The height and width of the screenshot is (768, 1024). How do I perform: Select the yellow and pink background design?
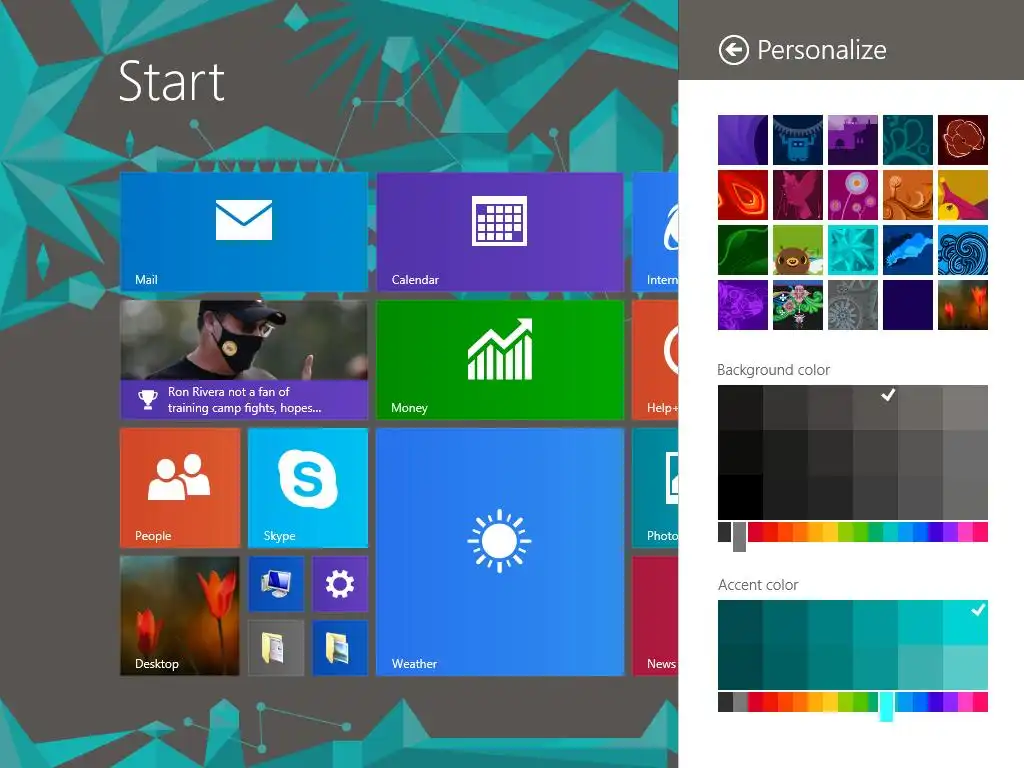coord(963,195)
